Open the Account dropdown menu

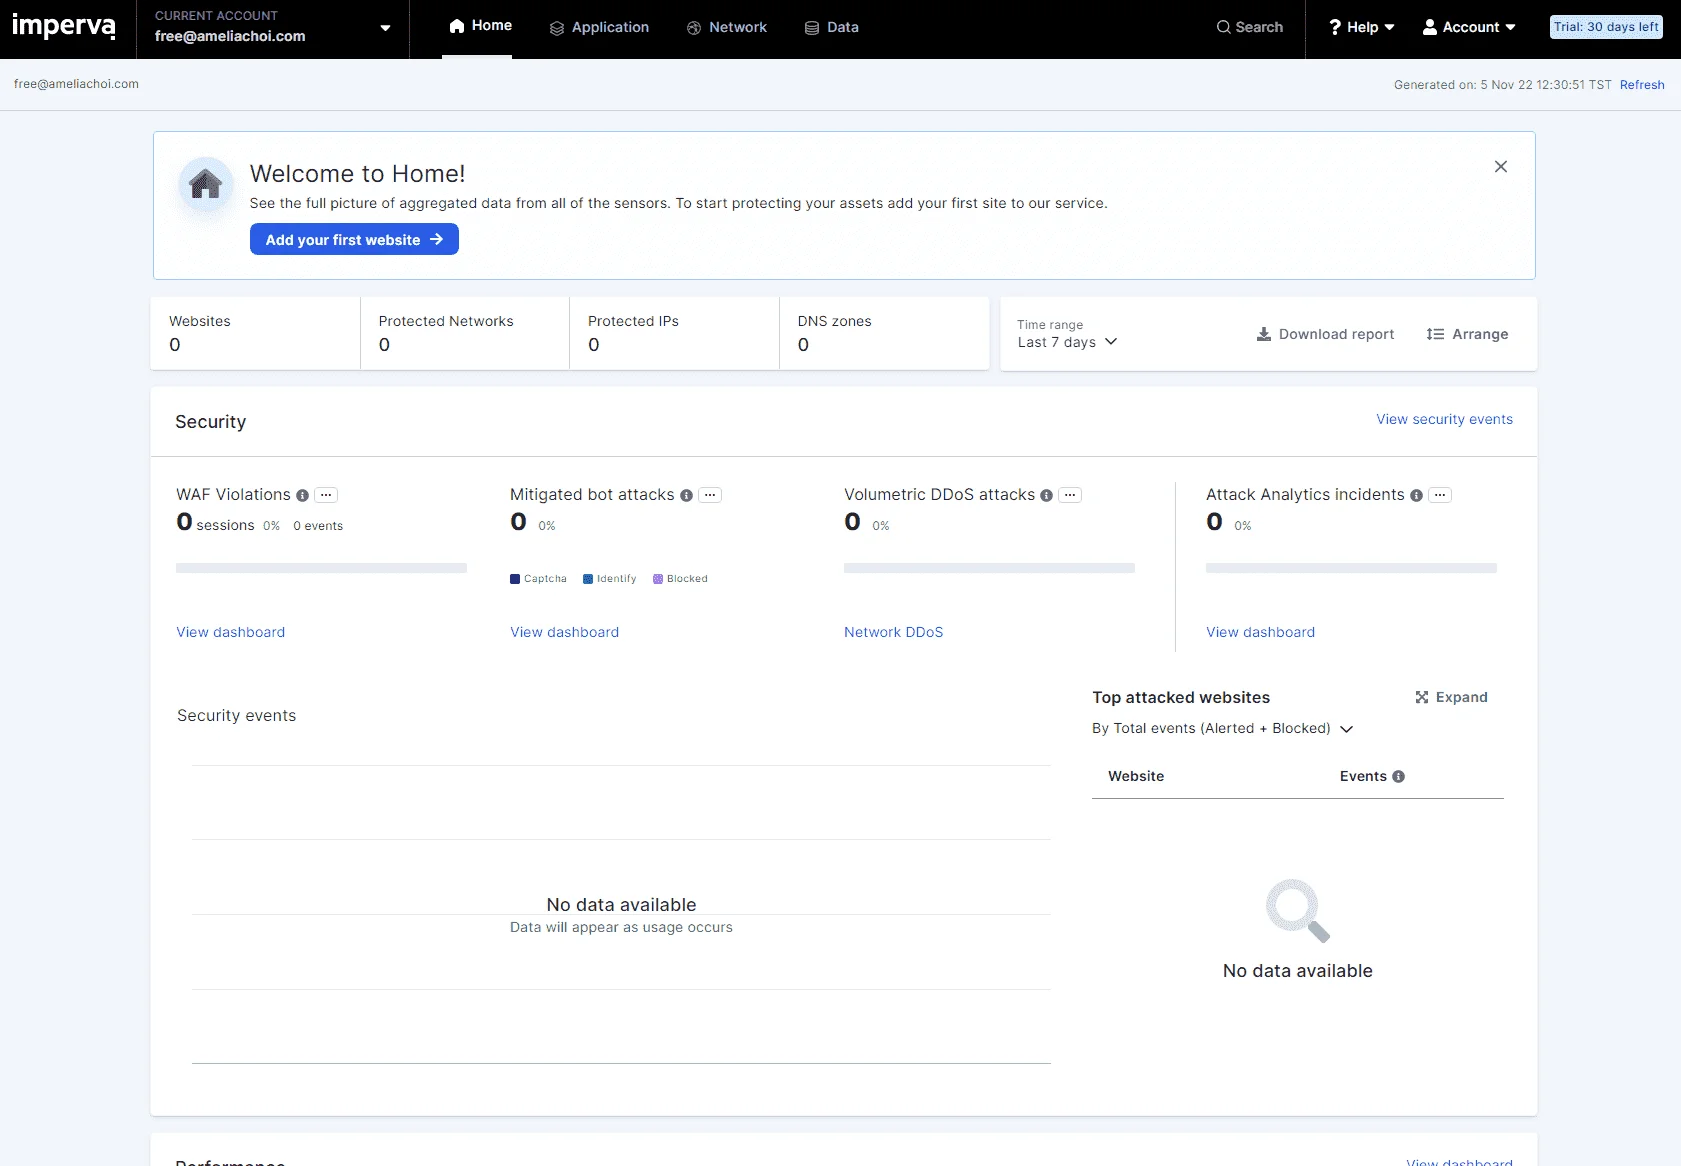pyautogui.click(x=1469, y=27)
